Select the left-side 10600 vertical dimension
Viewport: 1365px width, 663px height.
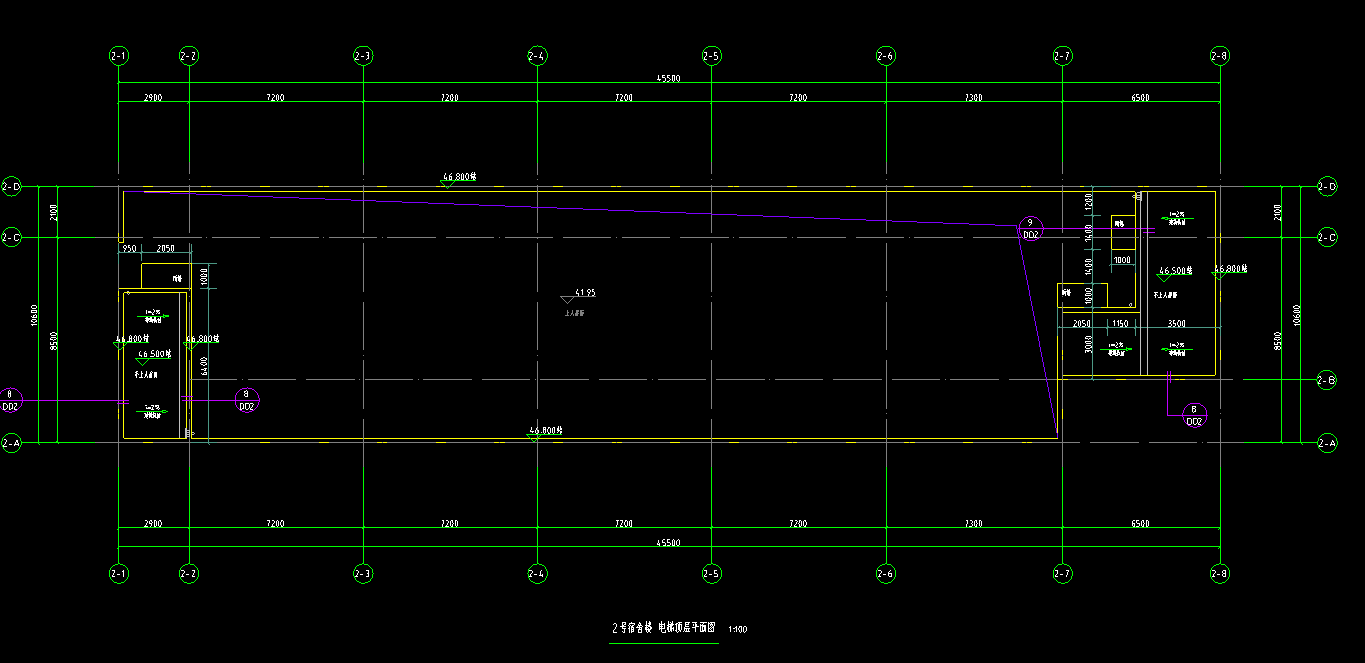(x=34, y=314)
